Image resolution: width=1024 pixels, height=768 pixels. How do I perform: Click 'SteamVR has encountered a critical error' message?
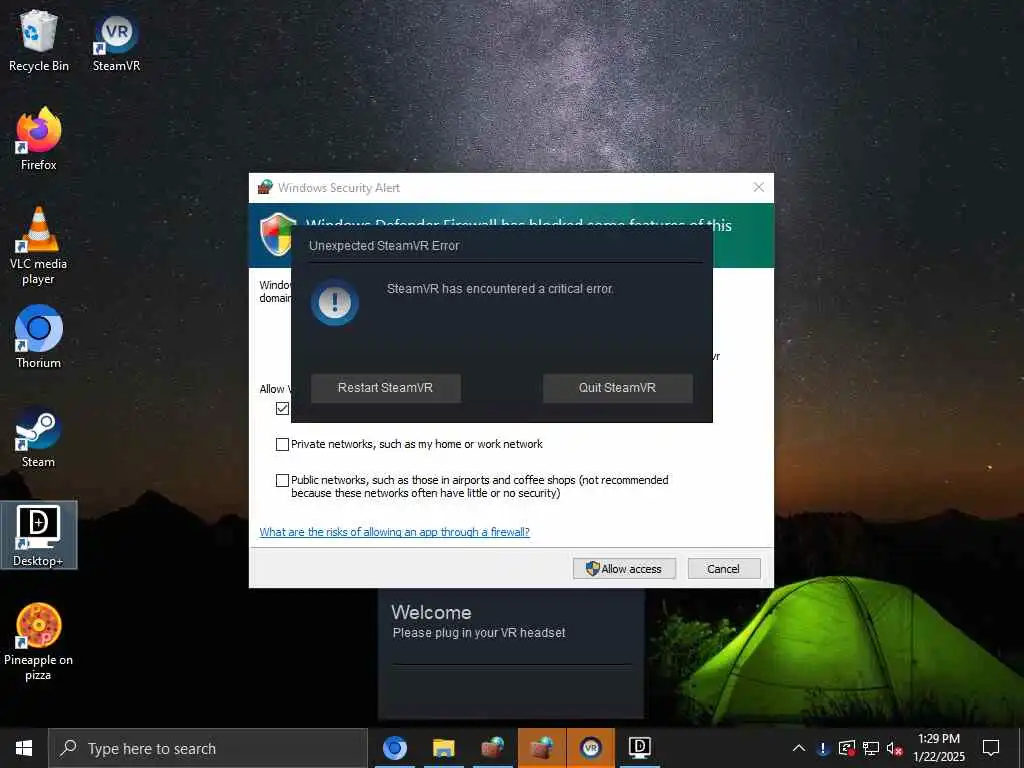click(x=500, y=289)
